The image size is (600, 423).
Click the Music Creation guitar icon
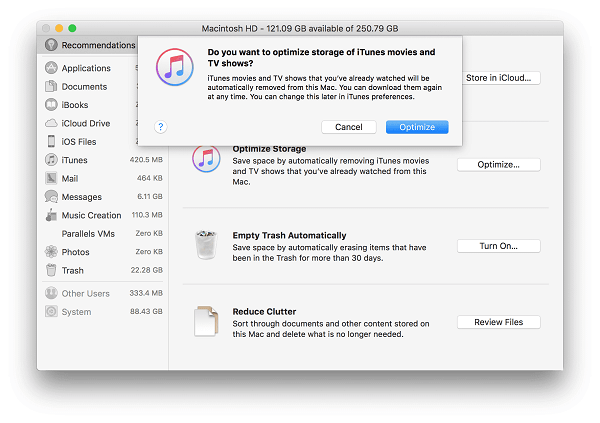click(51, 215)
